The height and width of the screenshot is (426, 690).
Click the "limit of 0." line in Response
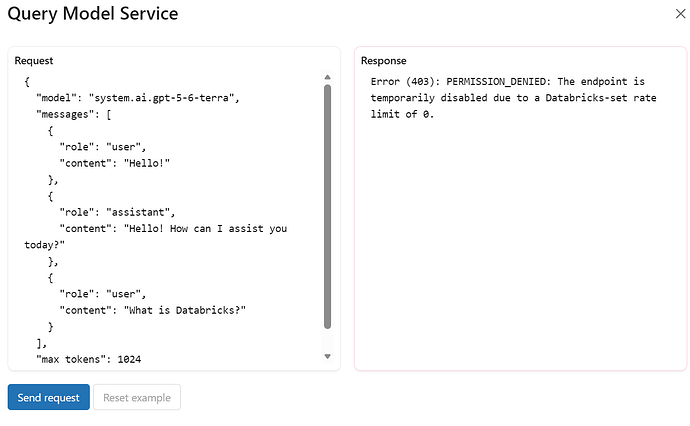coord(402,114)
